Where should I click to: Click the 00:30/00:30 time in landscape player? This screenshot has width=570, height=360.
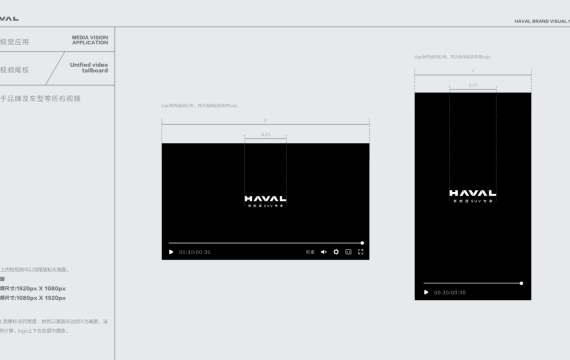194,252
